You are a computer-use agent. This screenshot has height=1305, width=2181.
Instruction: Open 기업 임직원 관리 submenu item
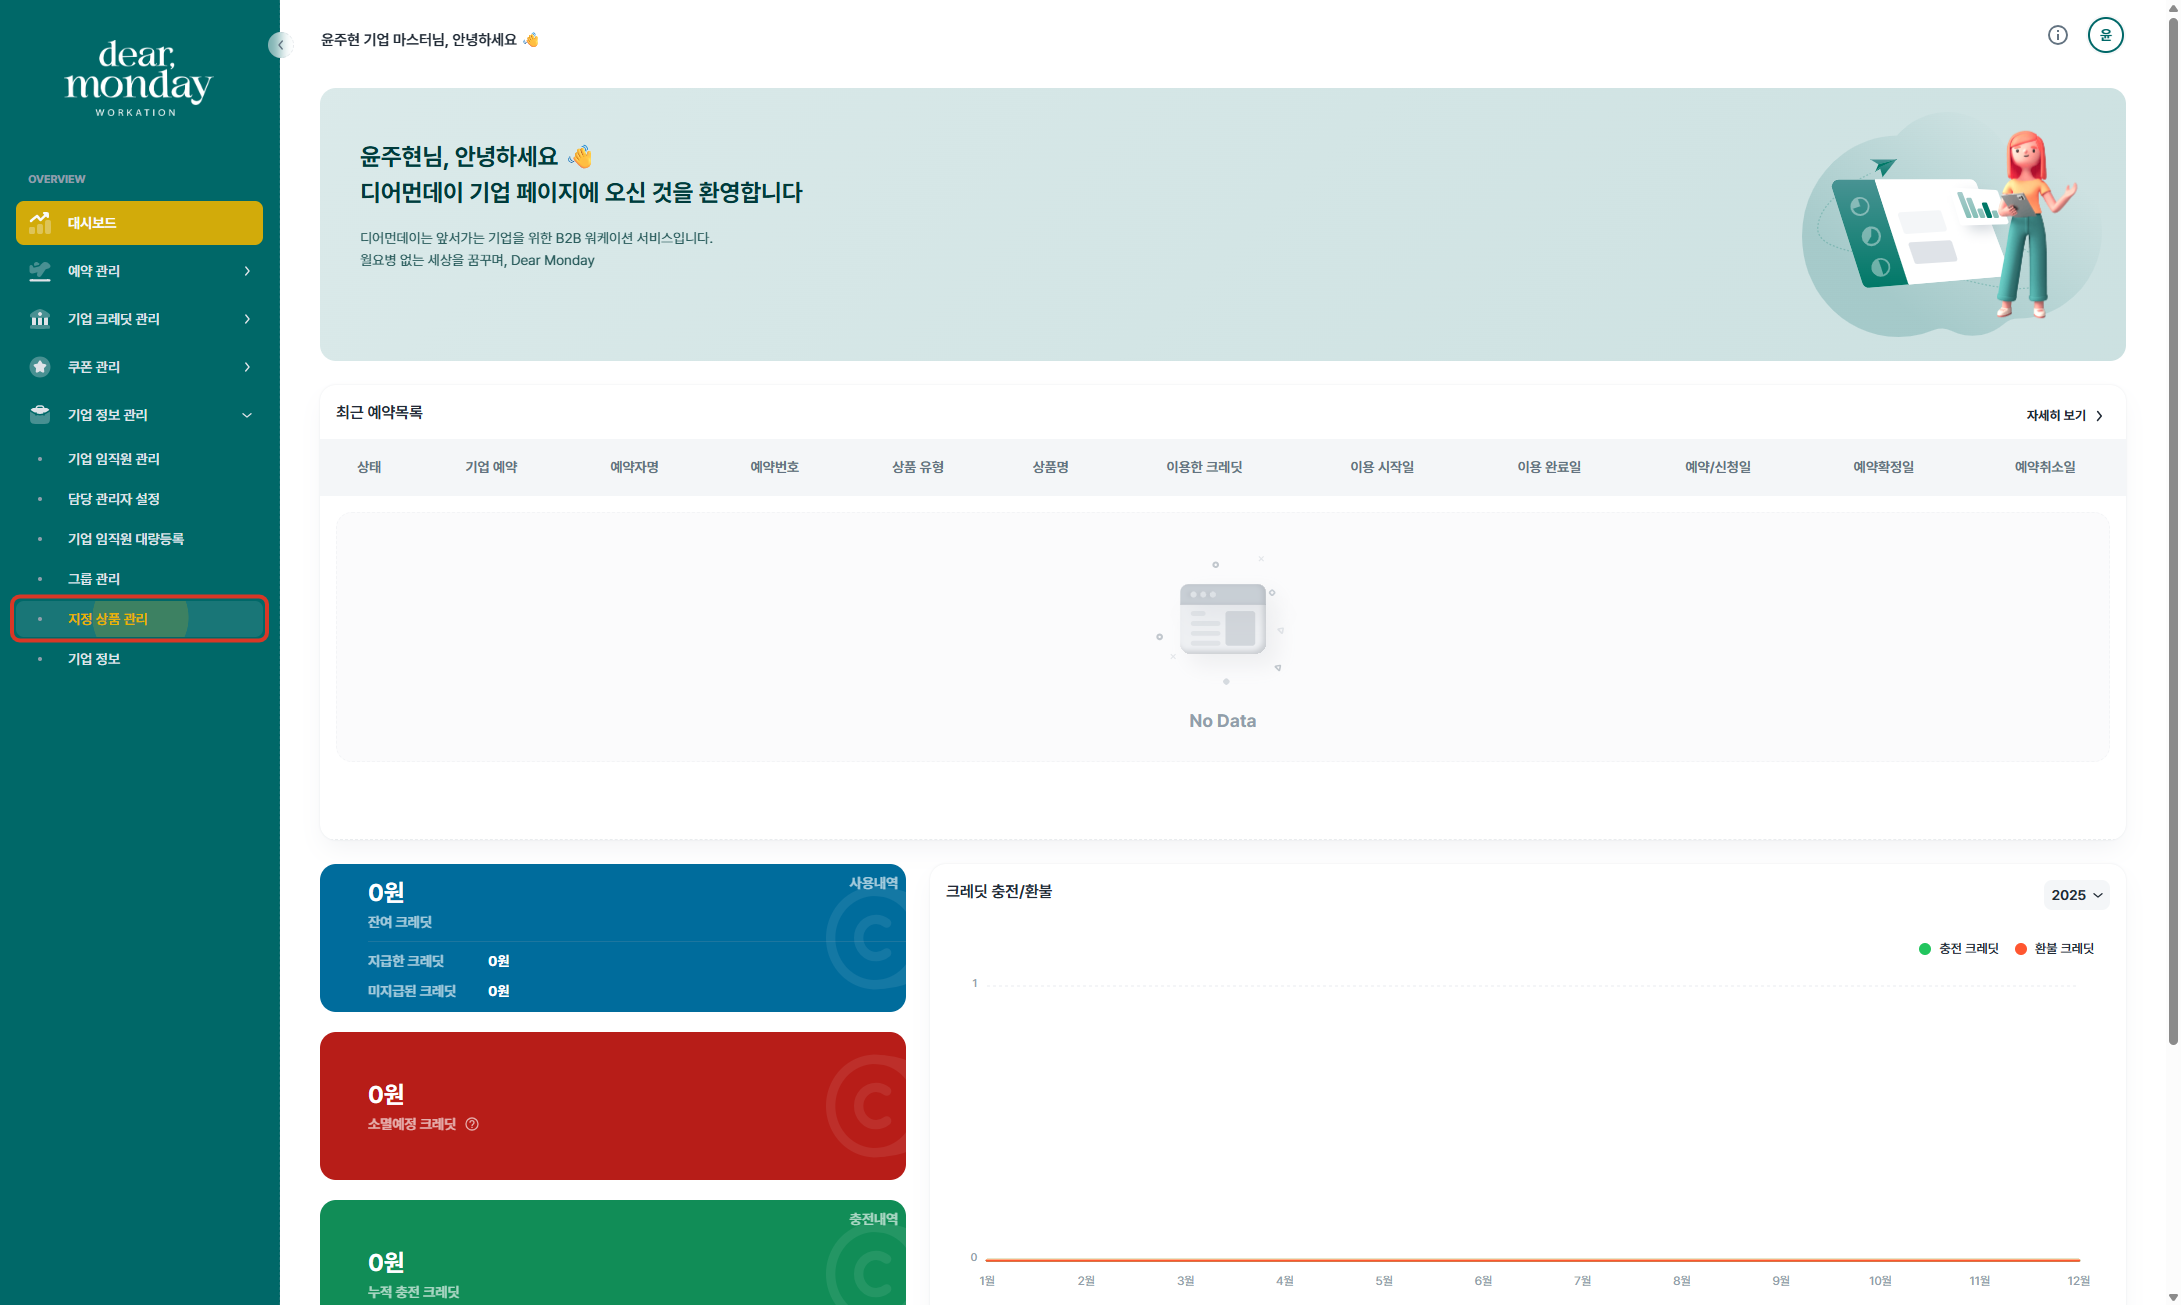[x=114, y=459]
